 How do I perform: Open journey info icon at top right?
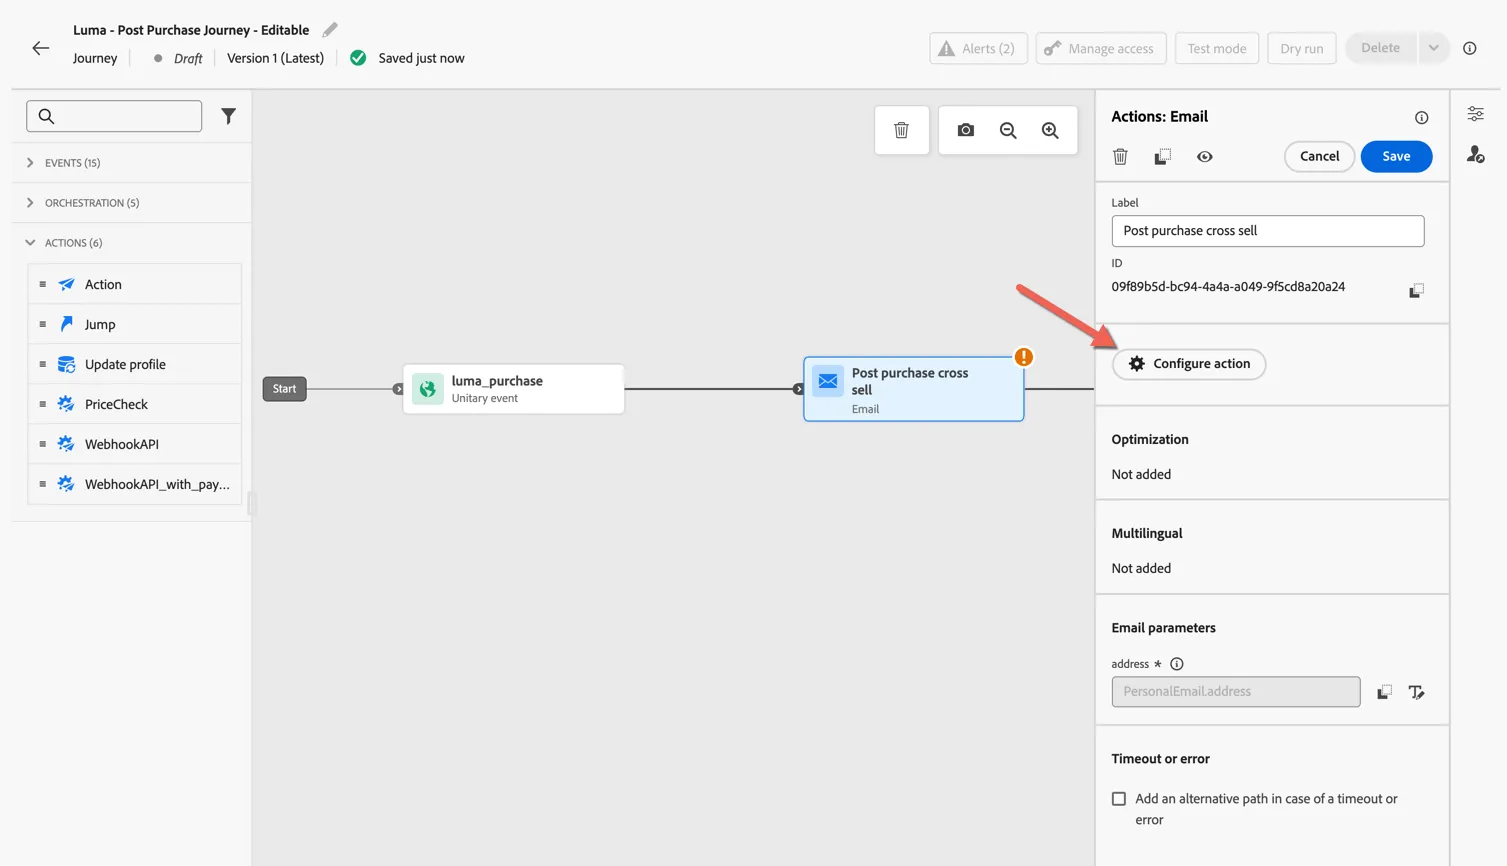[x=1469, y=48]
